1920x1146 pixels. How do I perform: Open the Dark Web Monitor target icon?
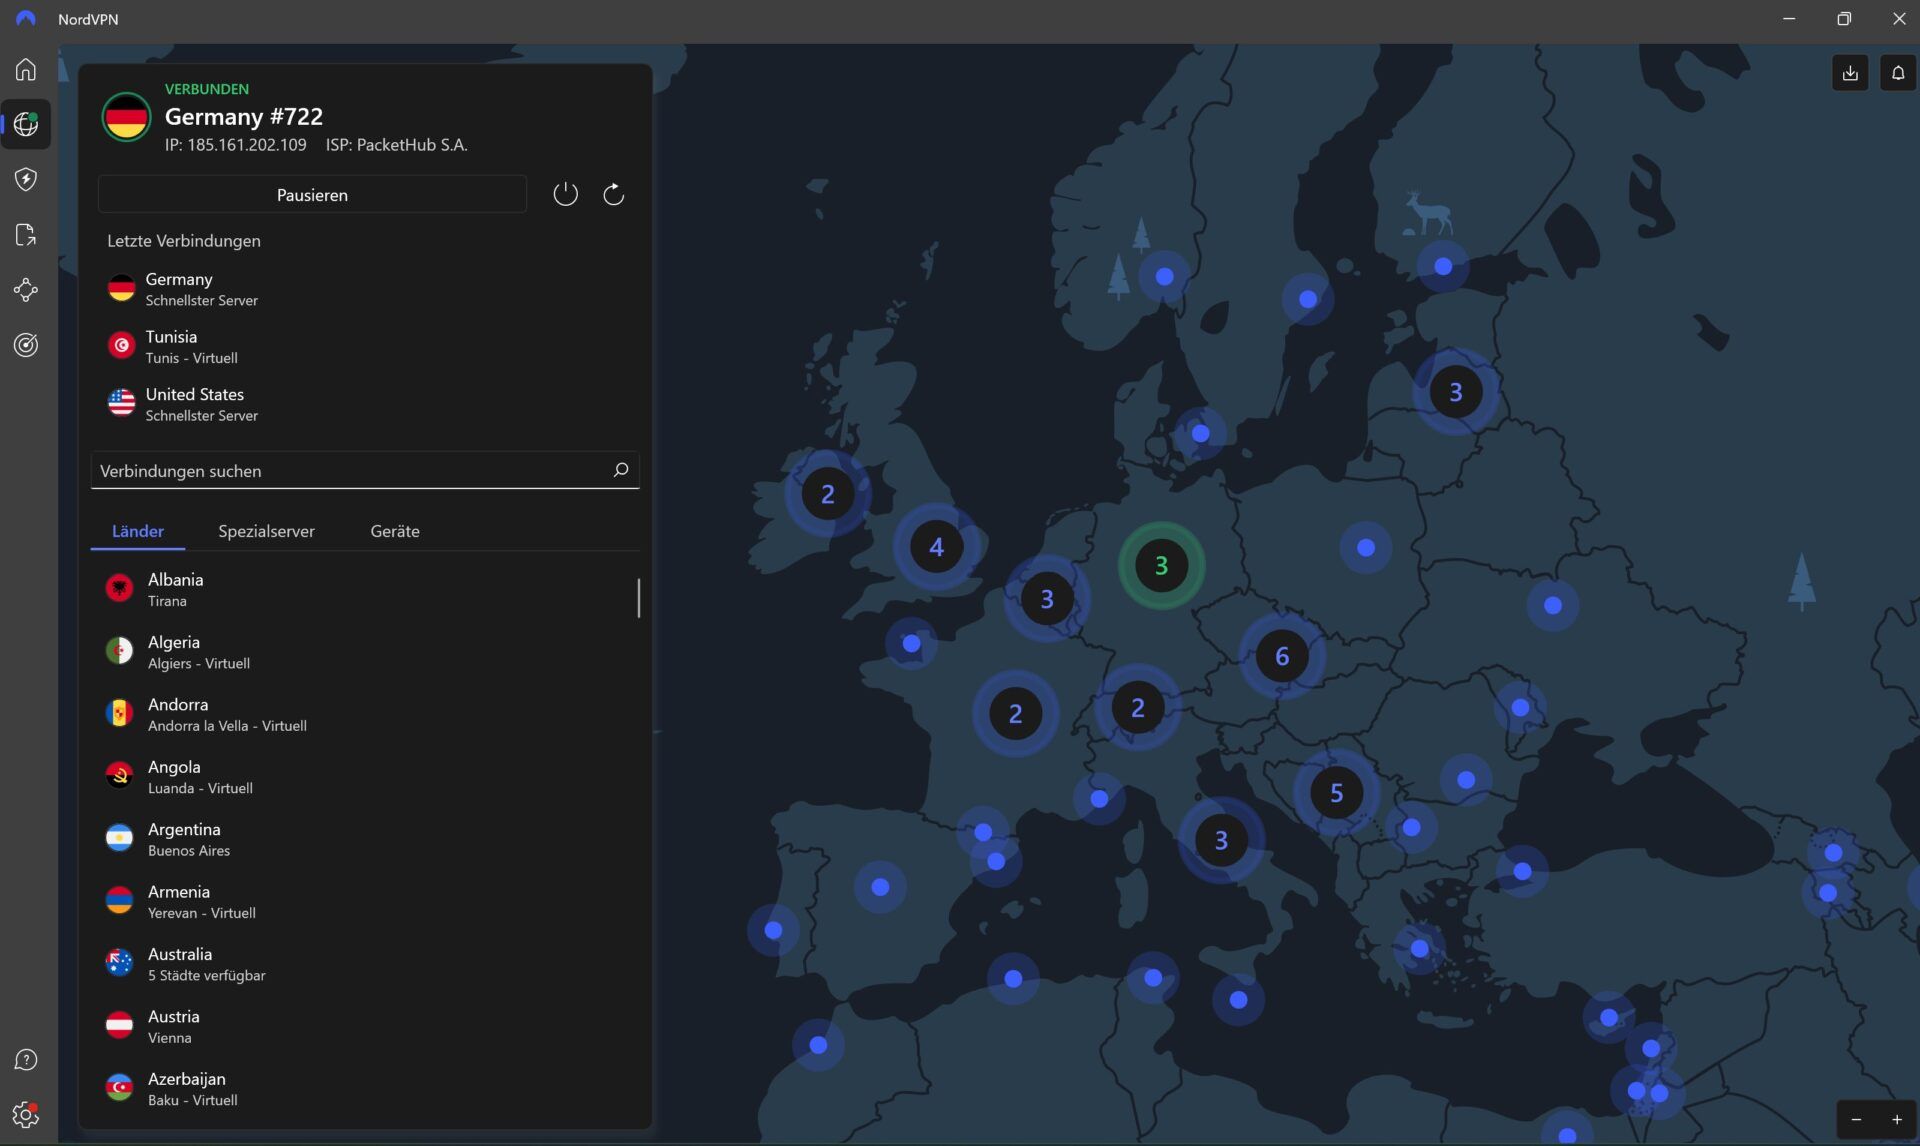pyautogui.click(x=26, y=345)
